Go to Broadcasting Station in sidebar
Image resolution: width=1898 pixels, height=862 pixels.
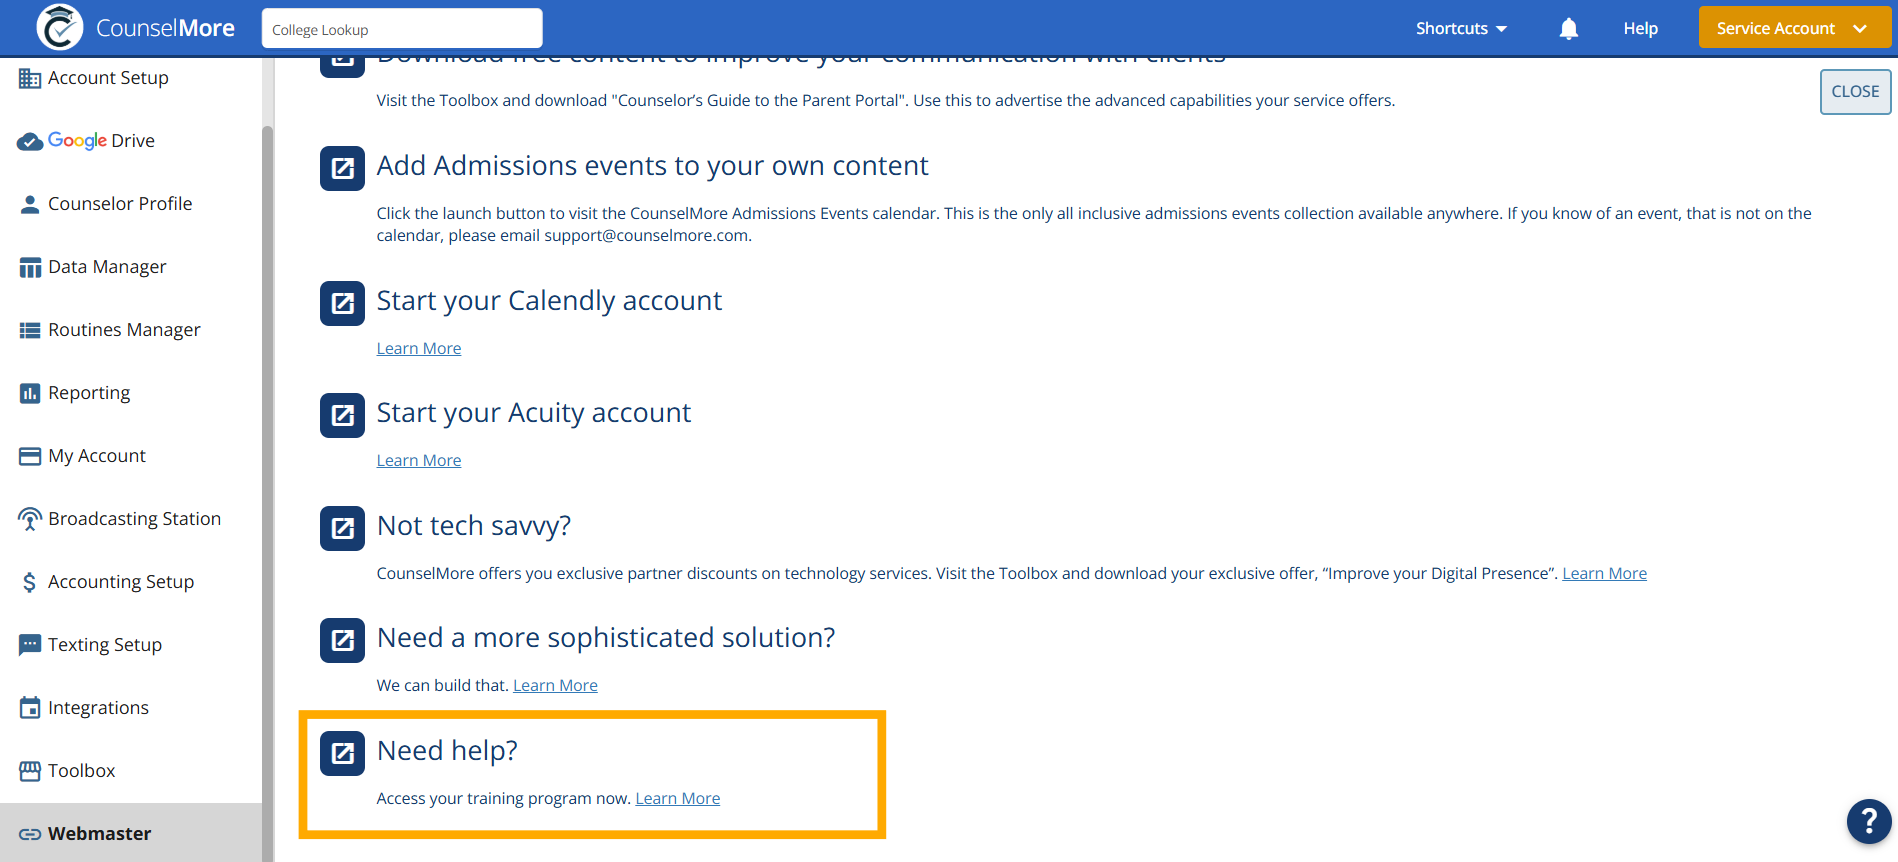click(x=133, y=519)
